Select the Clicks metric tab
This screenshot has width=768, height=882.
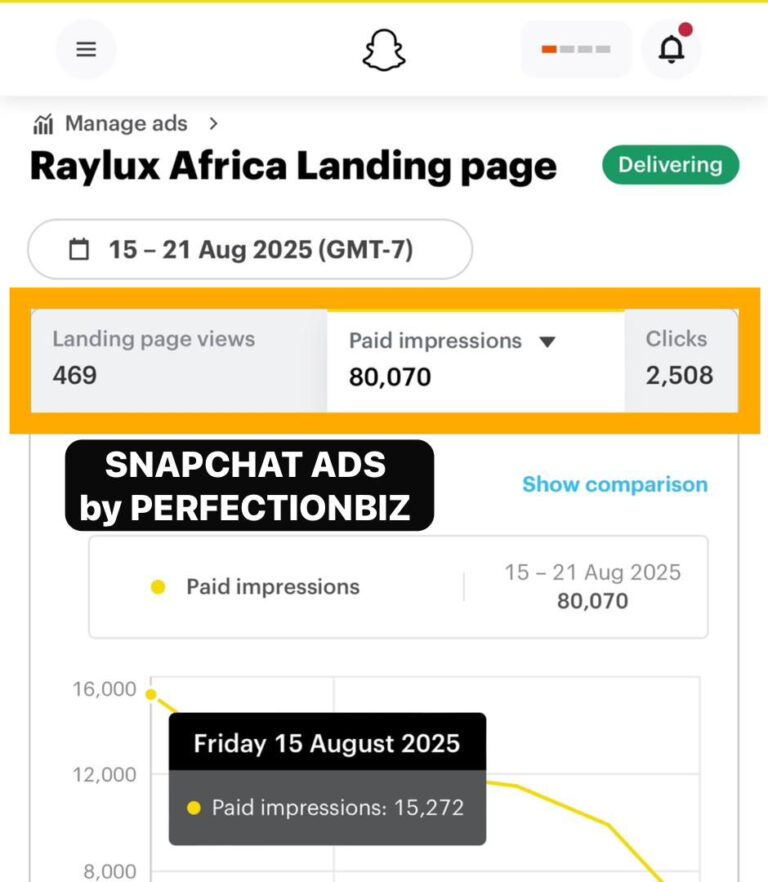click(x=681, y=361)
